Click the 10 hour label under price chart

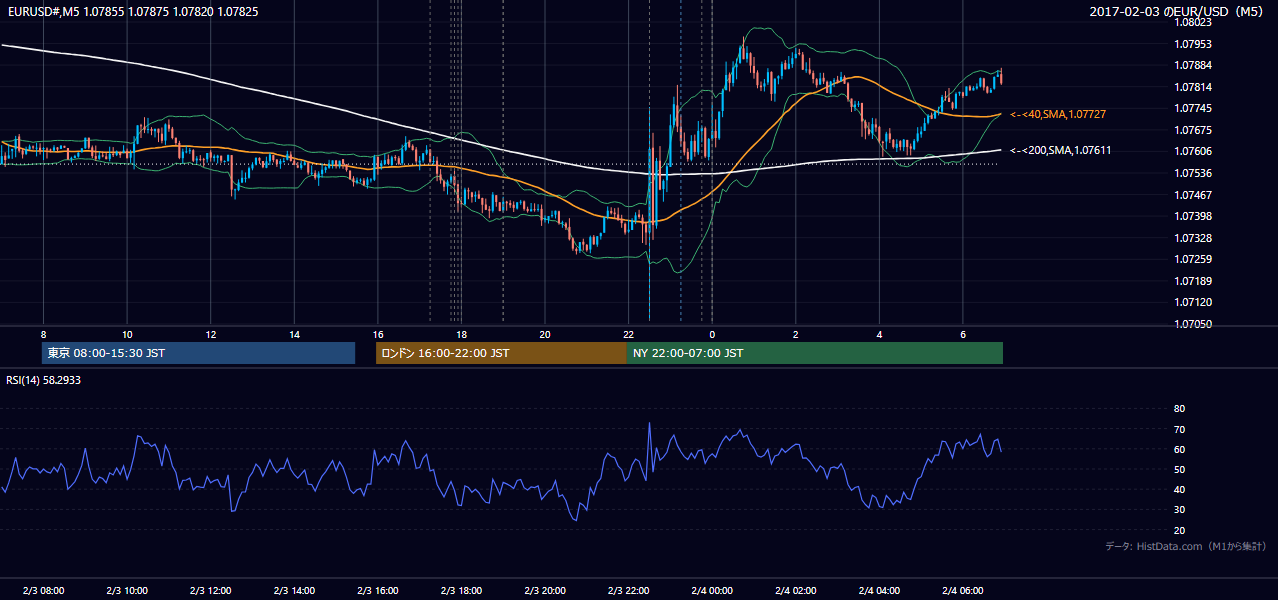click(x=127, y=334)
